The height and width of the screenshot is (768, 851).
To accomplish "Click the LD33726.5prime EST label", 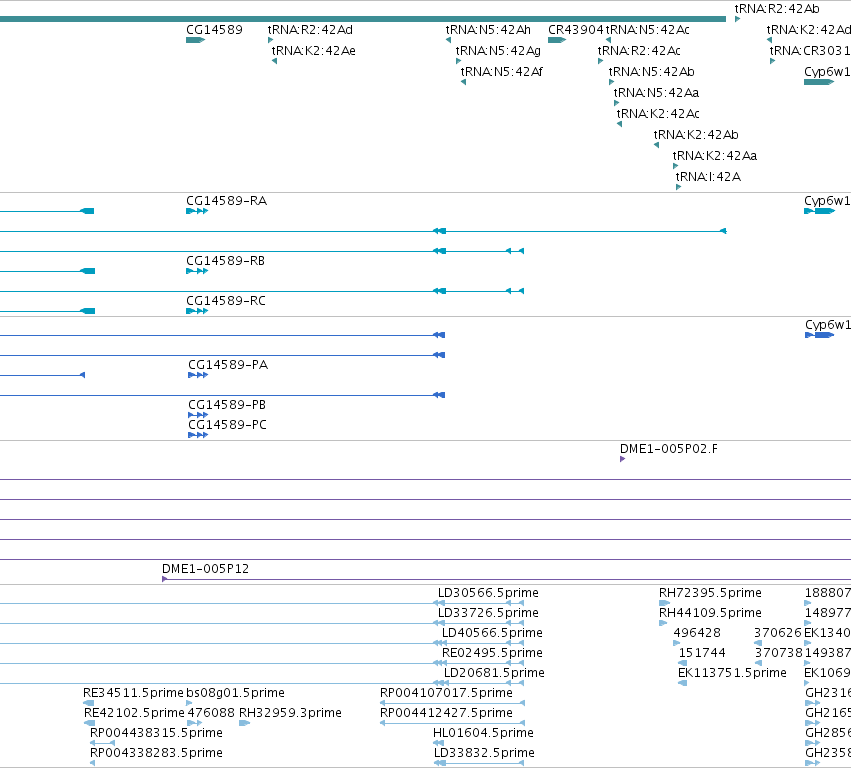I will click(x=488, y=613).
